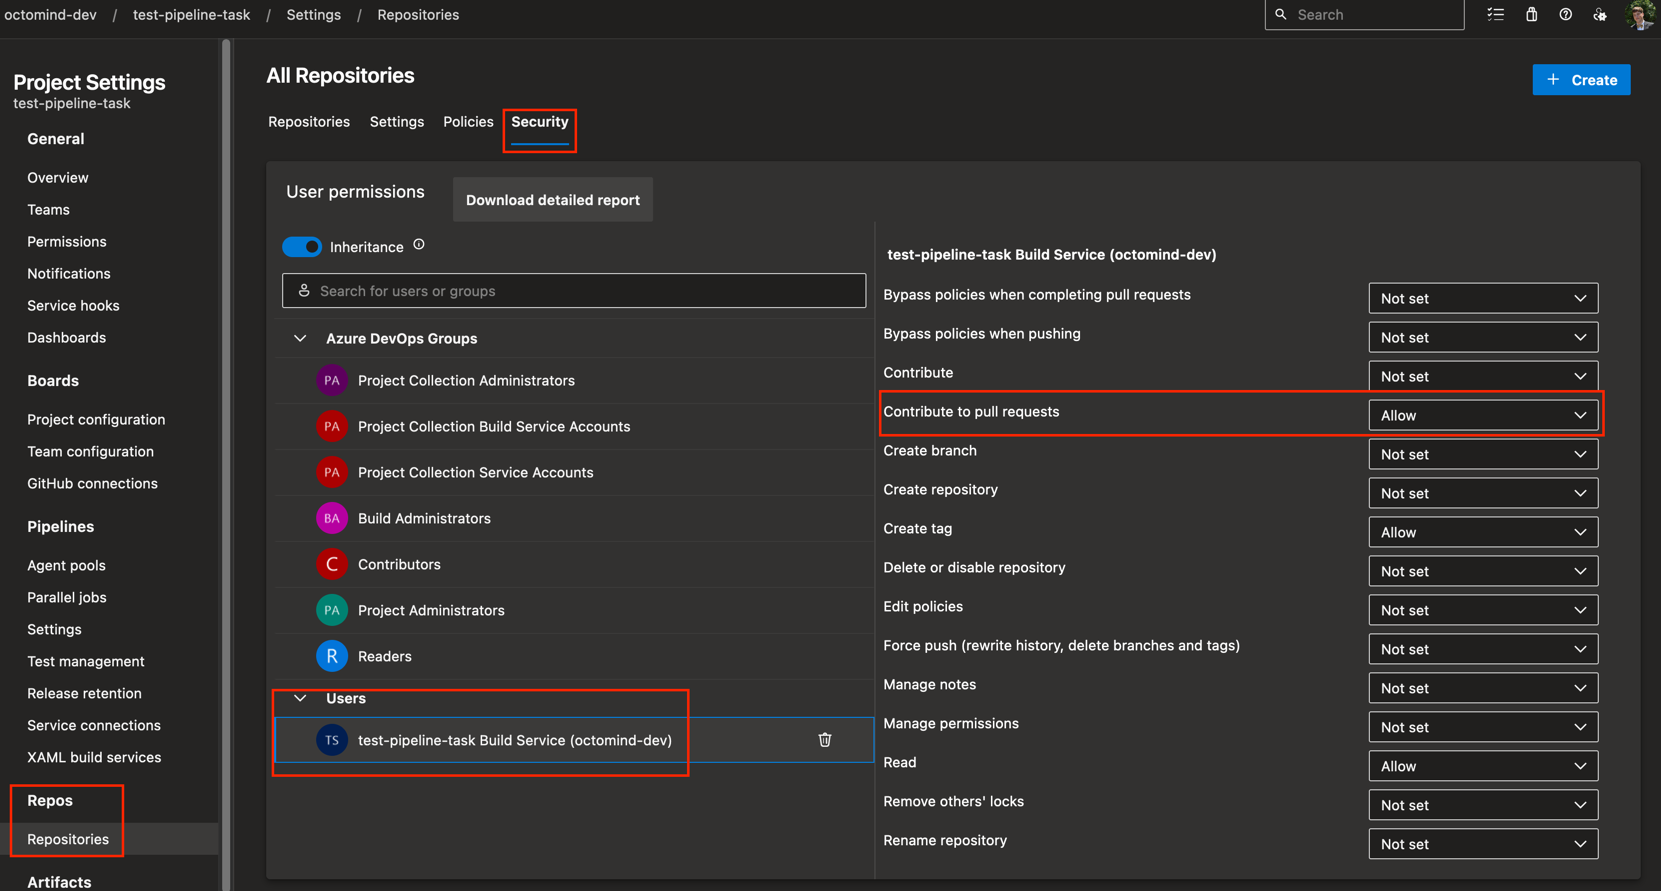
Task: Open the Bypass policies when completing pull requests dropdown
Action: (1483, 298)
